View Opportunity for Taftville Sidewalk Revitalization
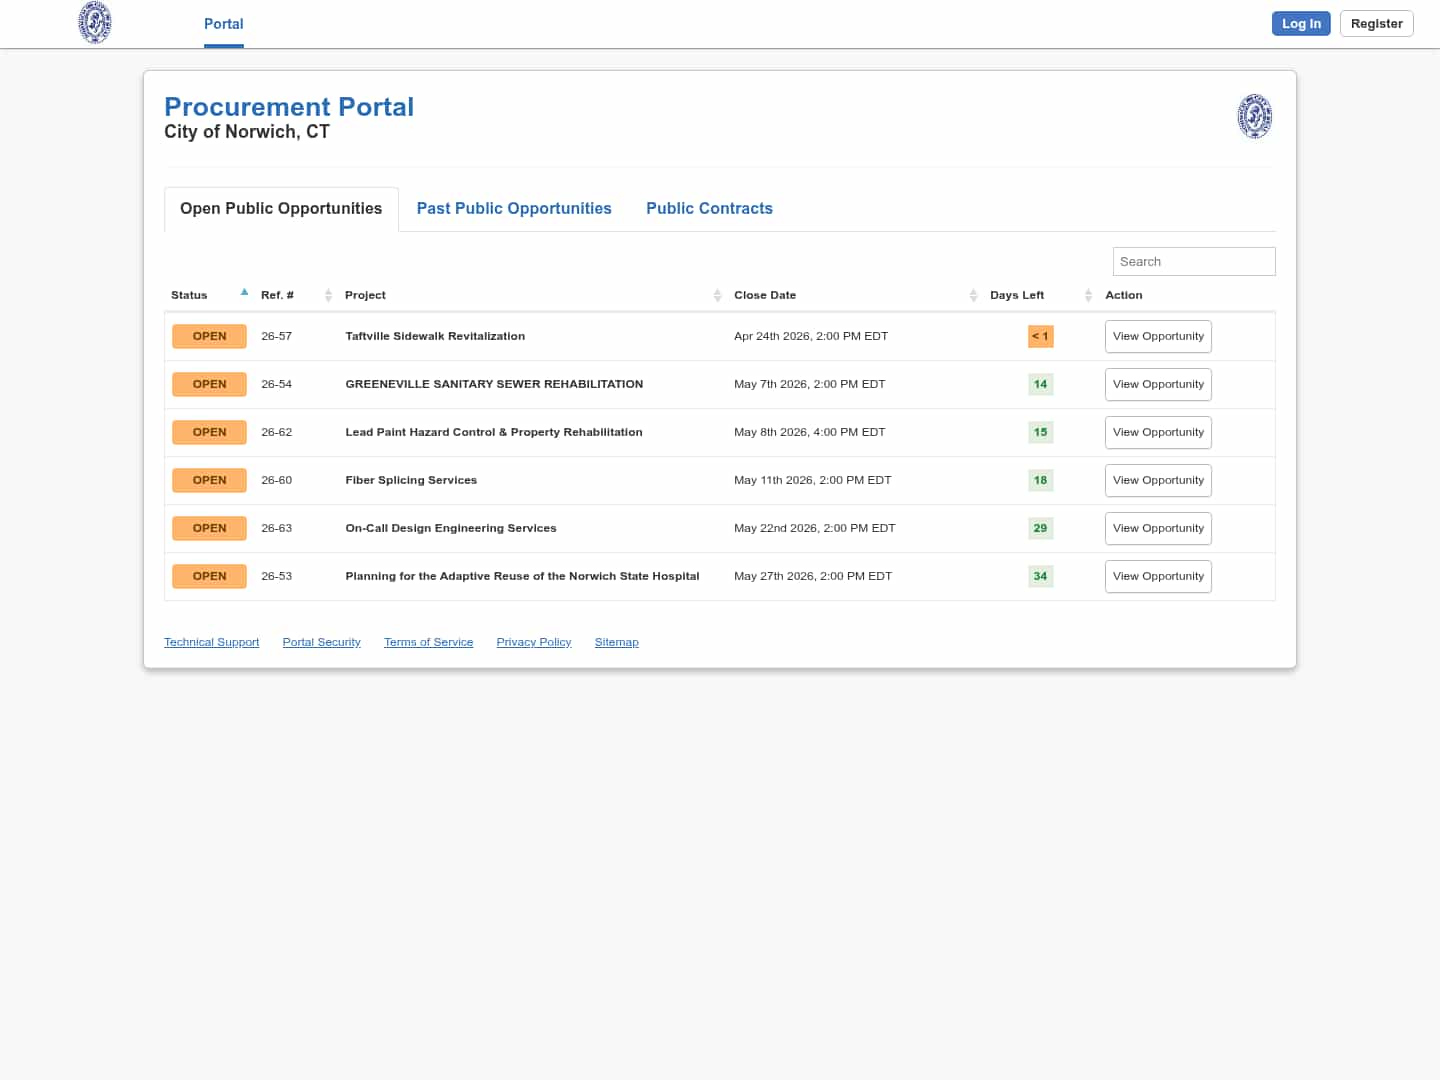Viewport: 1440px width, 1080px height. (x=1158, y=336)
